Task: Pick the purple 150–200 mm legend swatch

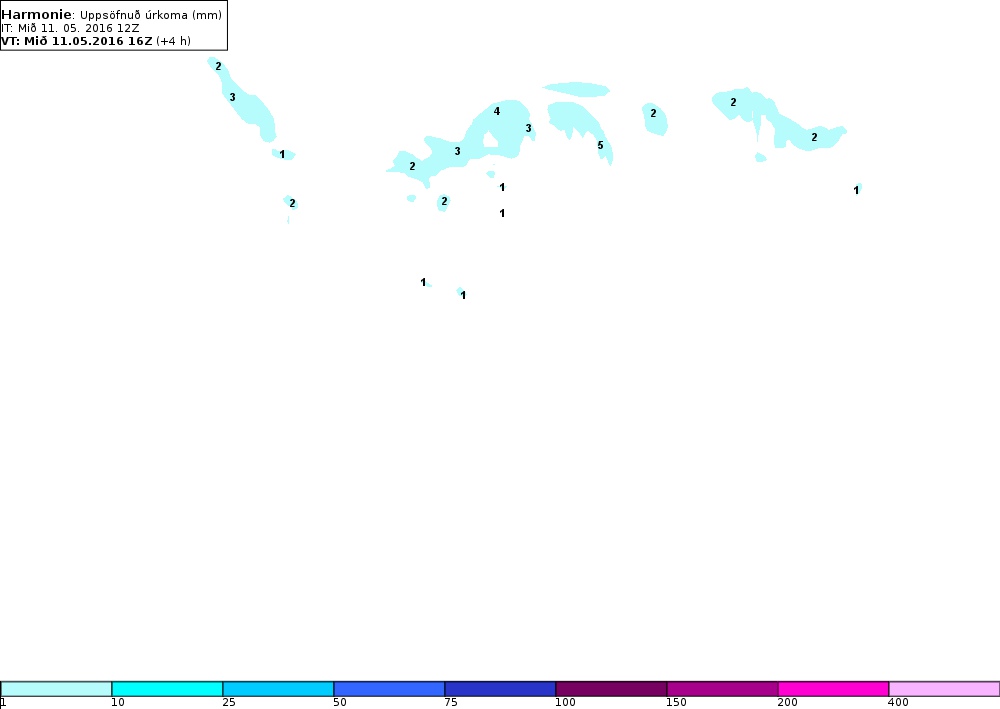Action: (722, 689)
